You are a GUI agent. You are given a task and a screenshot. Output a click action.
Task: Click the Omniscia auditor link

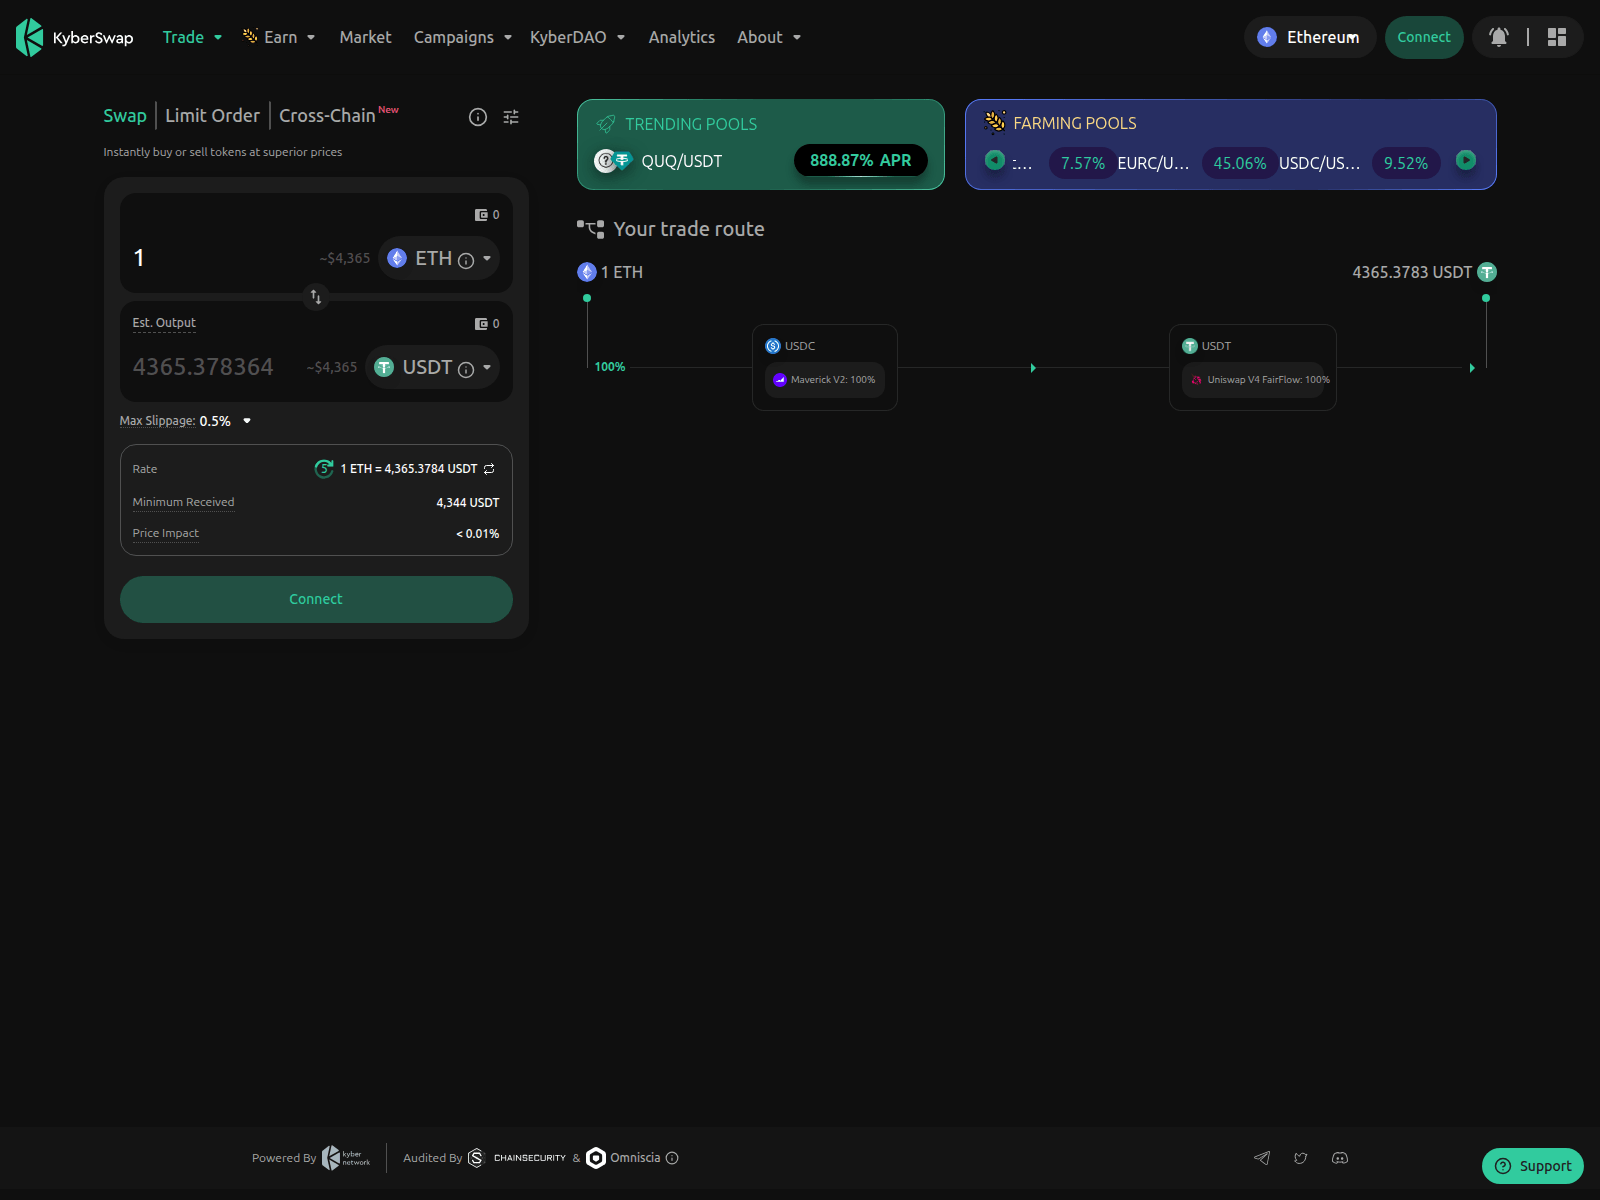[623, 1158]
